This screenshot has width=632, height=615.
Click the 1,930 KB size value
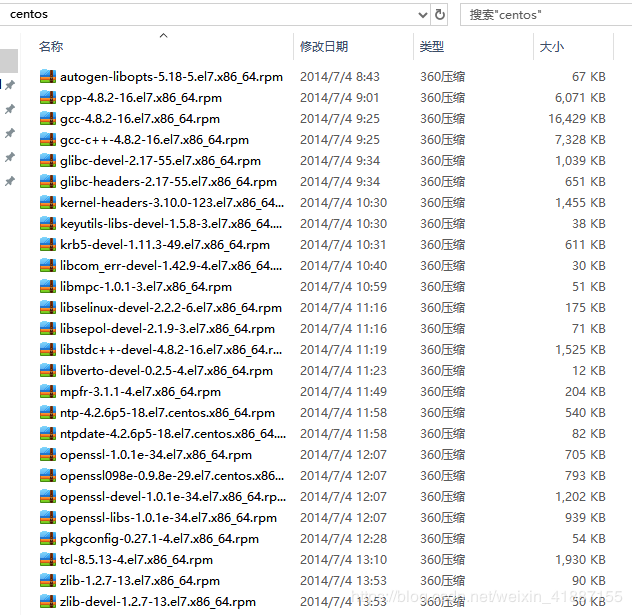pos(580,559)
